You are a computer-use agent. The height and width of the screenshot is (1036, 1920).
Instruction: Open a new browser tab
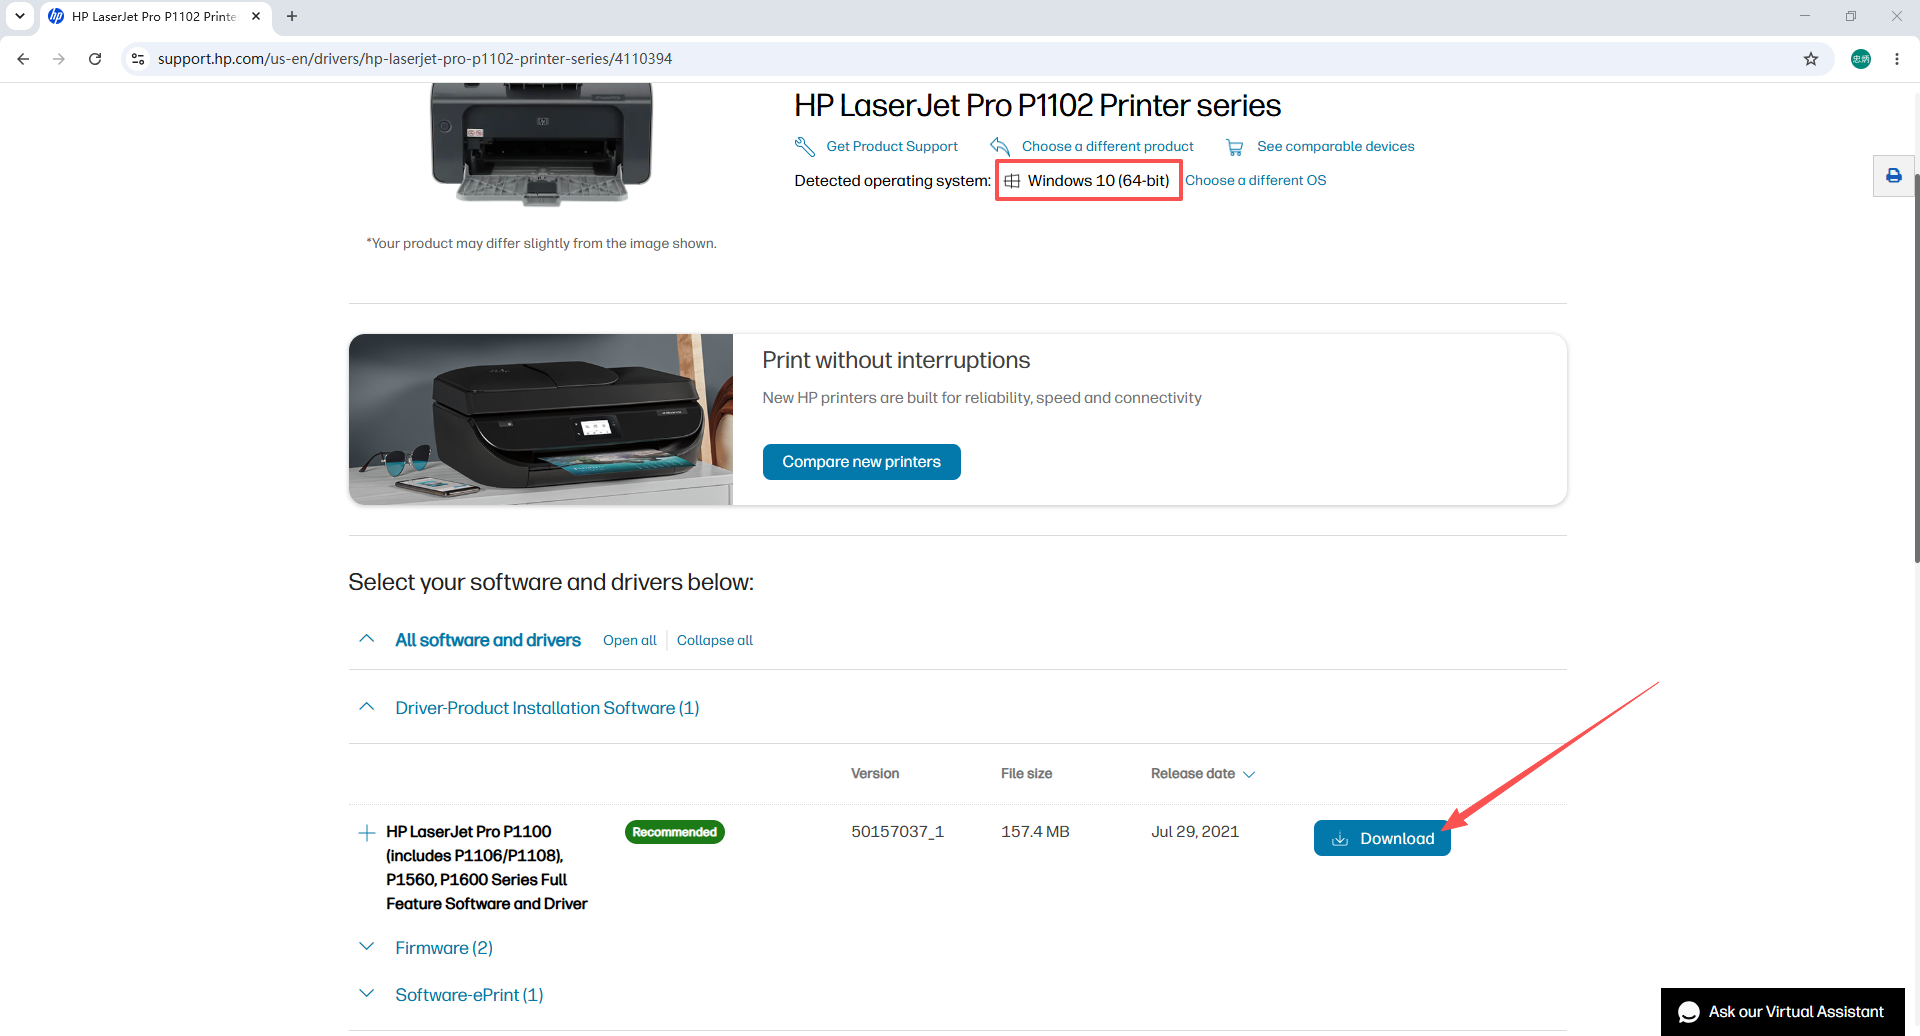[x=292, y=16]
